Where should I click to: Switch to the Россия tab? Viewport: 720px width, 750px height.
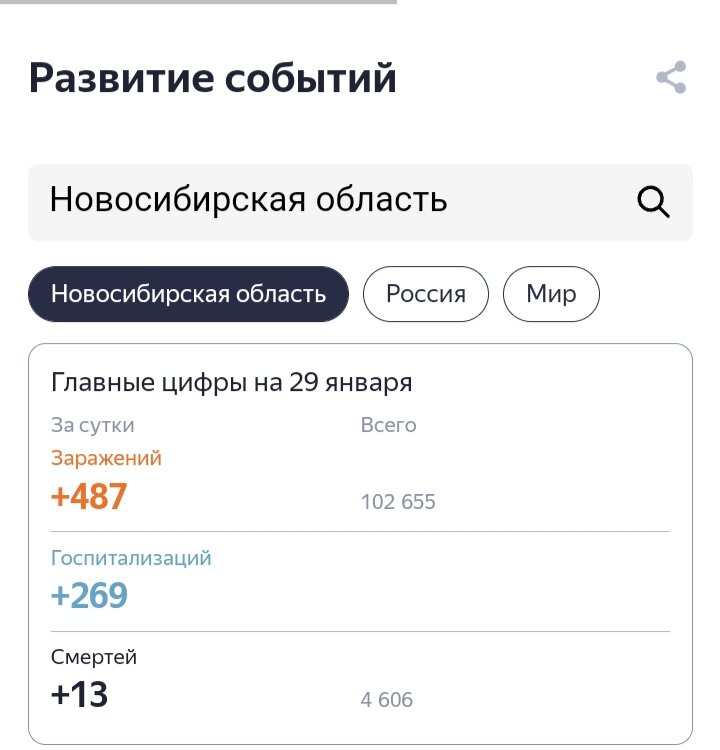click(x=426, y=294)
